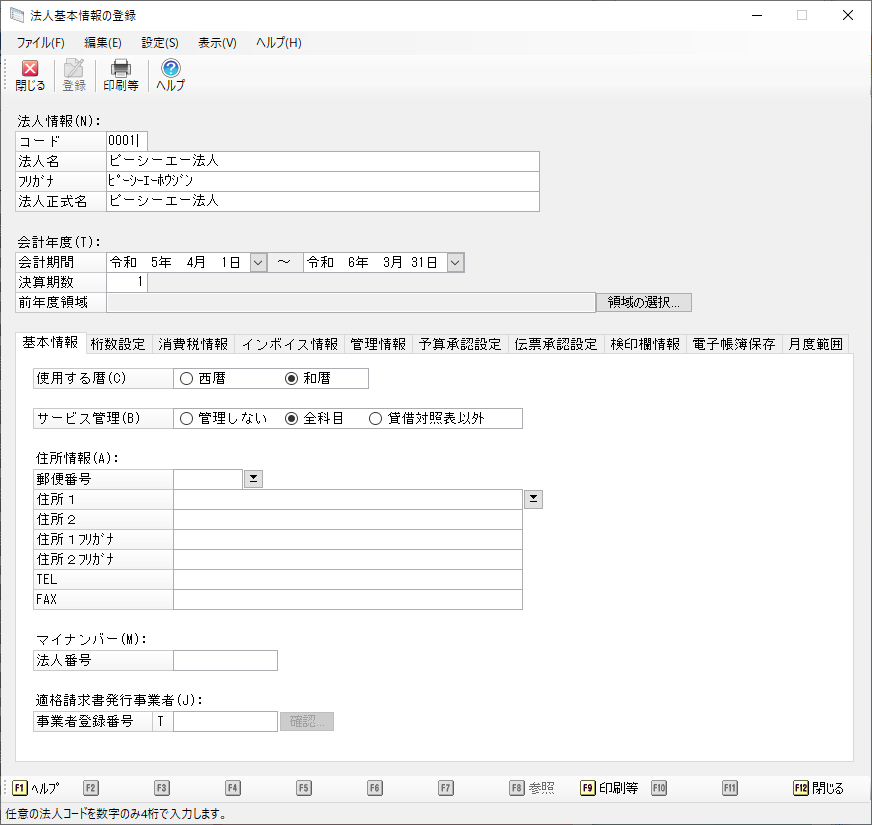Screen dimensions: 872x825
Task: Switch to the 消費税情報 tab
Action: (x=192, y=344)
